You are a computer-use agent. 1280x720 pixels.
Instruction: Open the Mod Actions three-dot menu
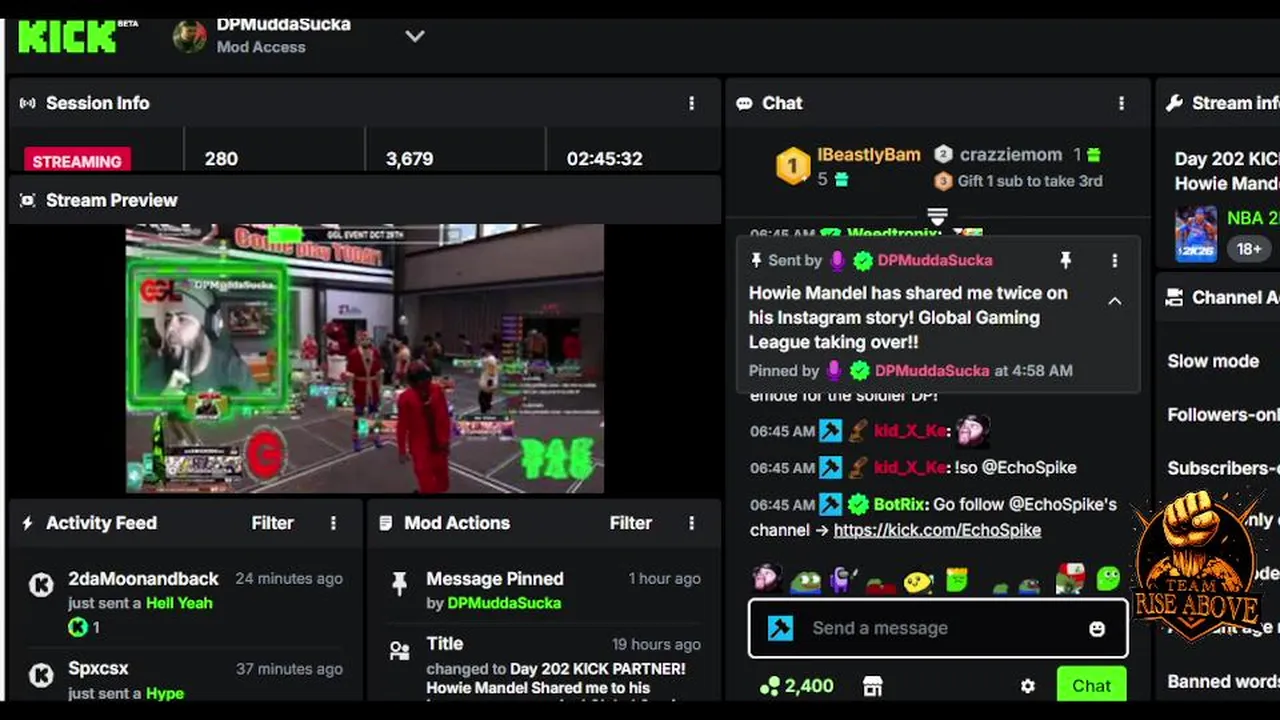tap(691, 523)
